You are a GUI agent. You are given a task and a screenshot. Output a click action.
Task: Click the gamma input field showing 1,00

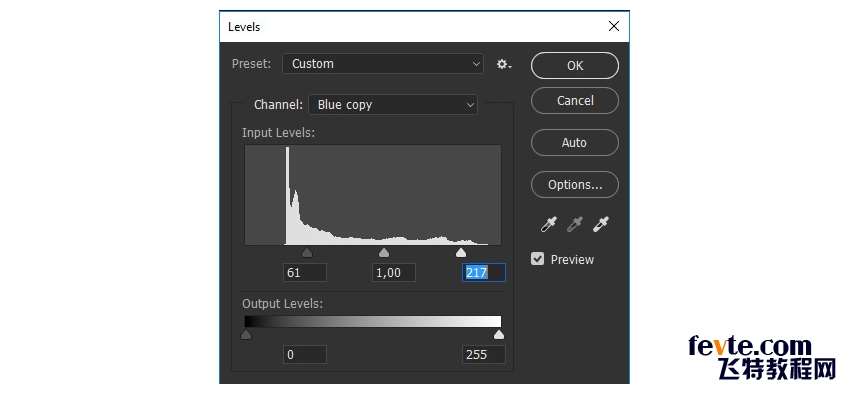pyautogui.click(x=394, y=273)
